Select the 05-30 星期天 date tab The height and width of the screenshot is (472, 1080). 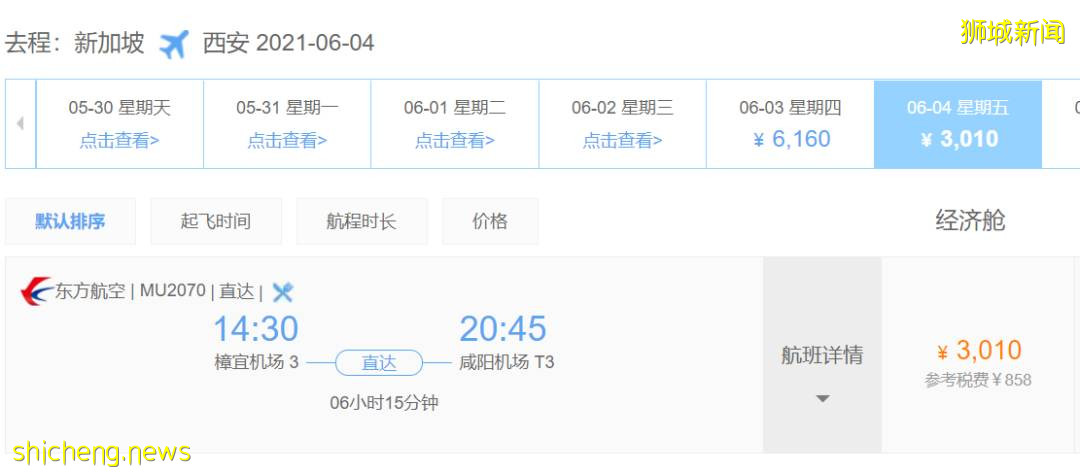pos(119,124)
